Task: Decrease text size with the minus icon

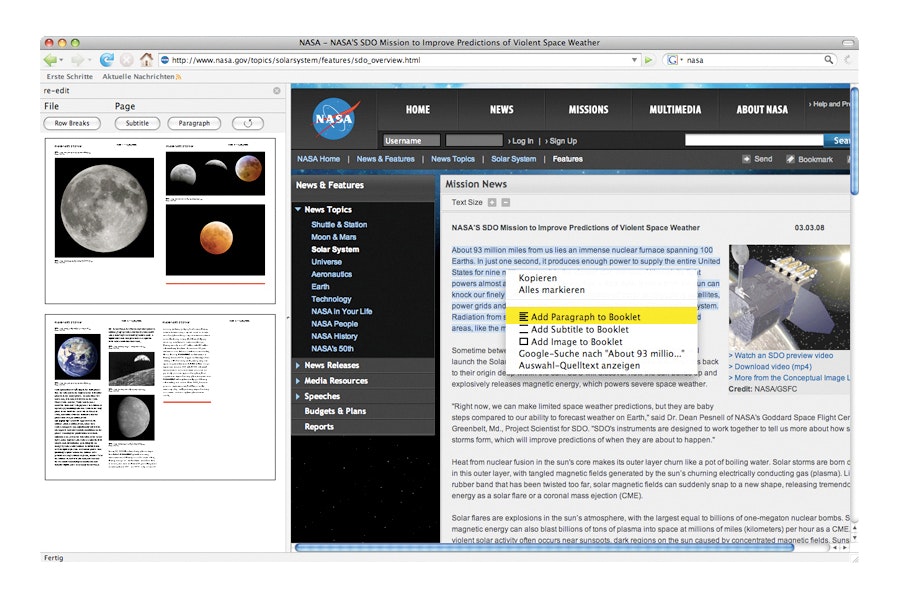Action: click(506, 203)
